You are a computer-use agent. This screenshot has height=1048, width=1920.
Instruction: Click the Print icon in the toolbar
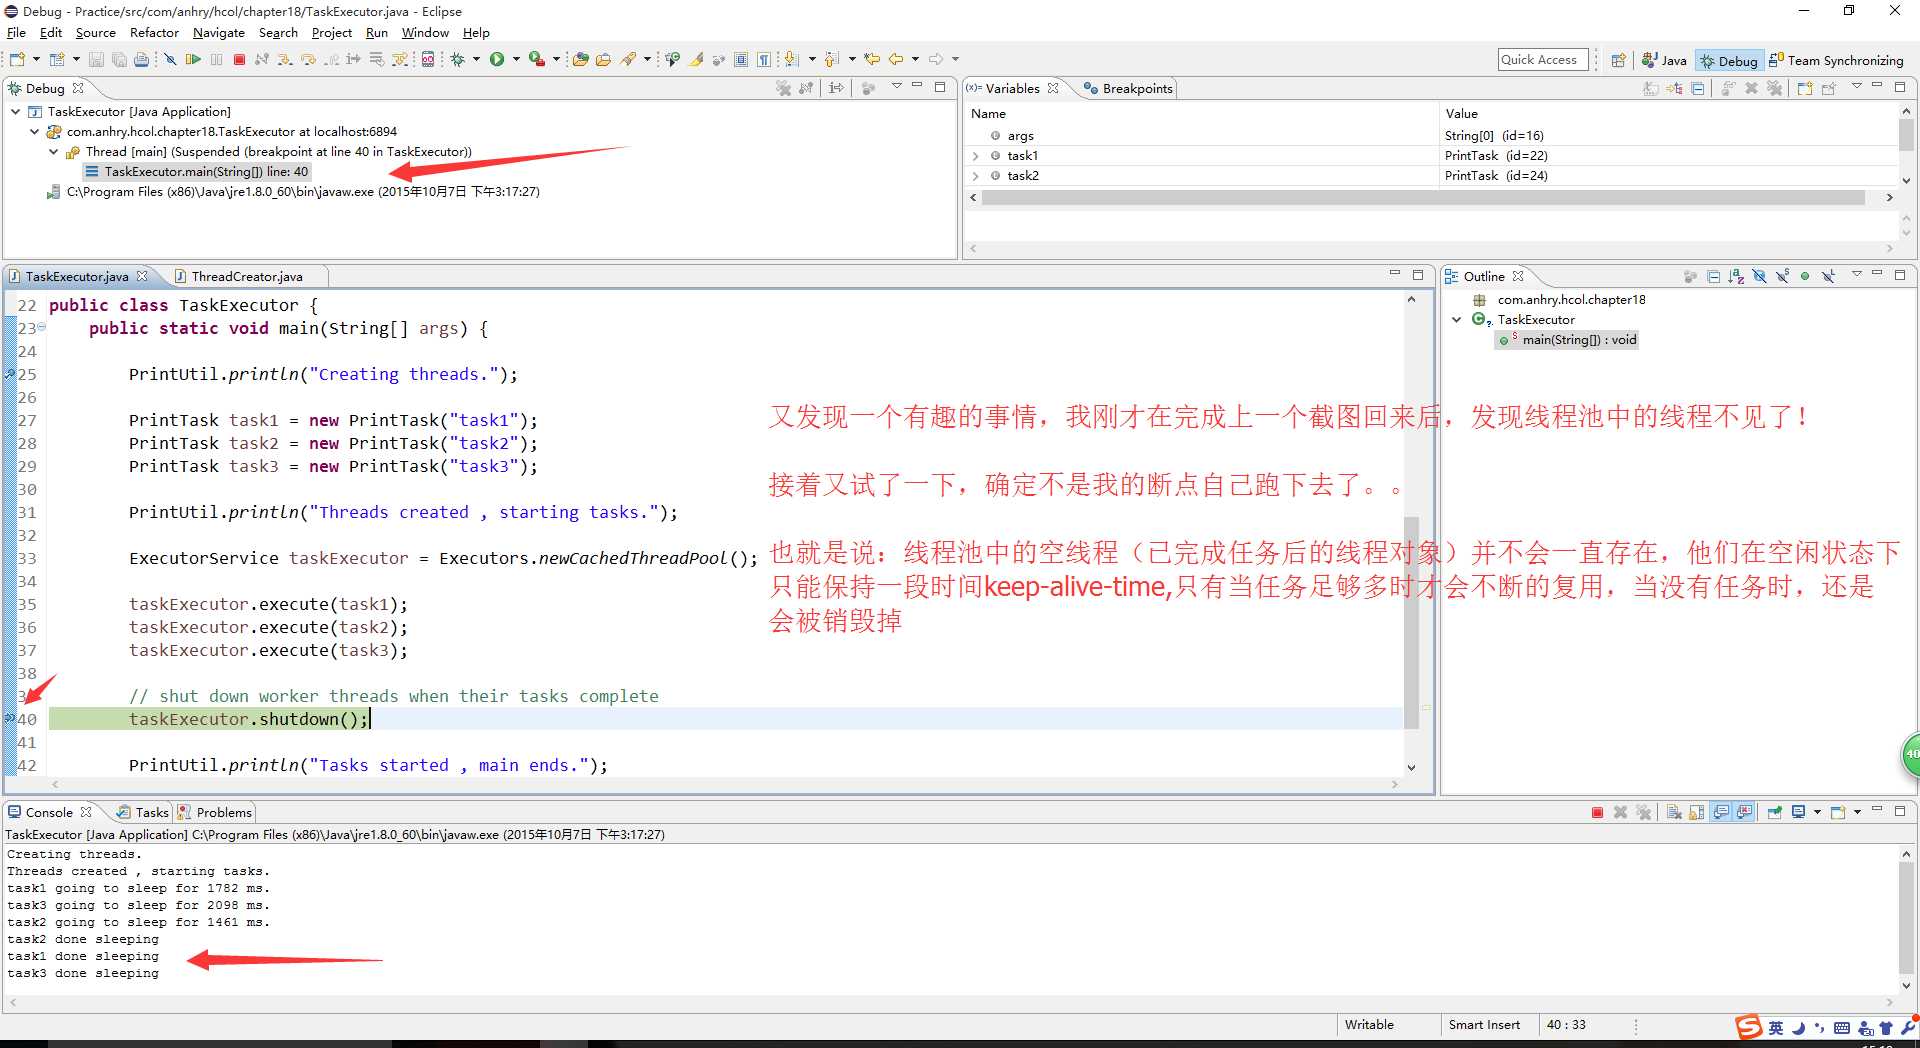(141, 59)
